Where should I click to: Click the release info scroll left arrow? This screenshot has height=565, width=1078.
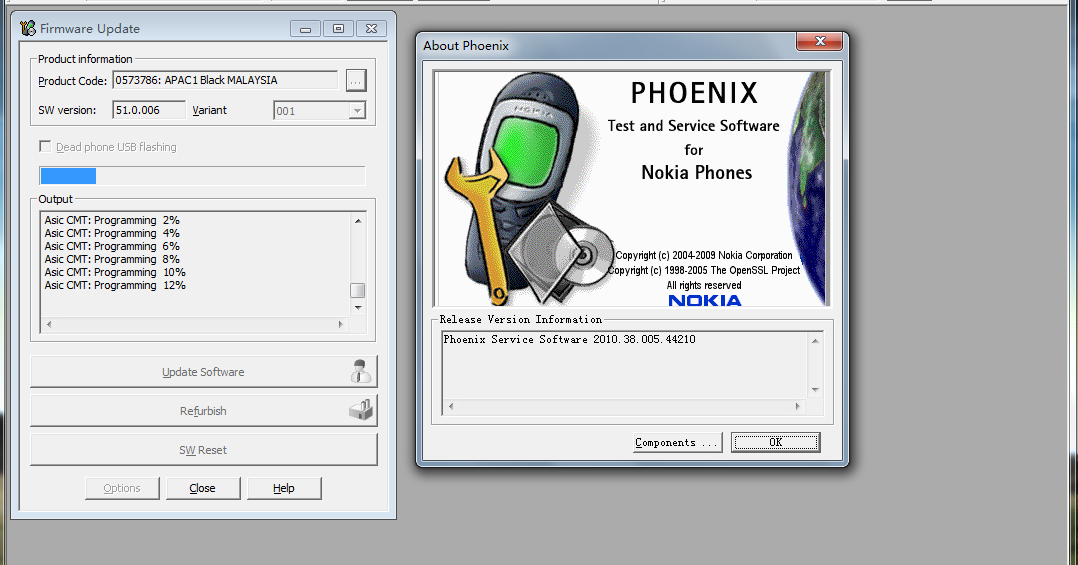tap(451, 406)
